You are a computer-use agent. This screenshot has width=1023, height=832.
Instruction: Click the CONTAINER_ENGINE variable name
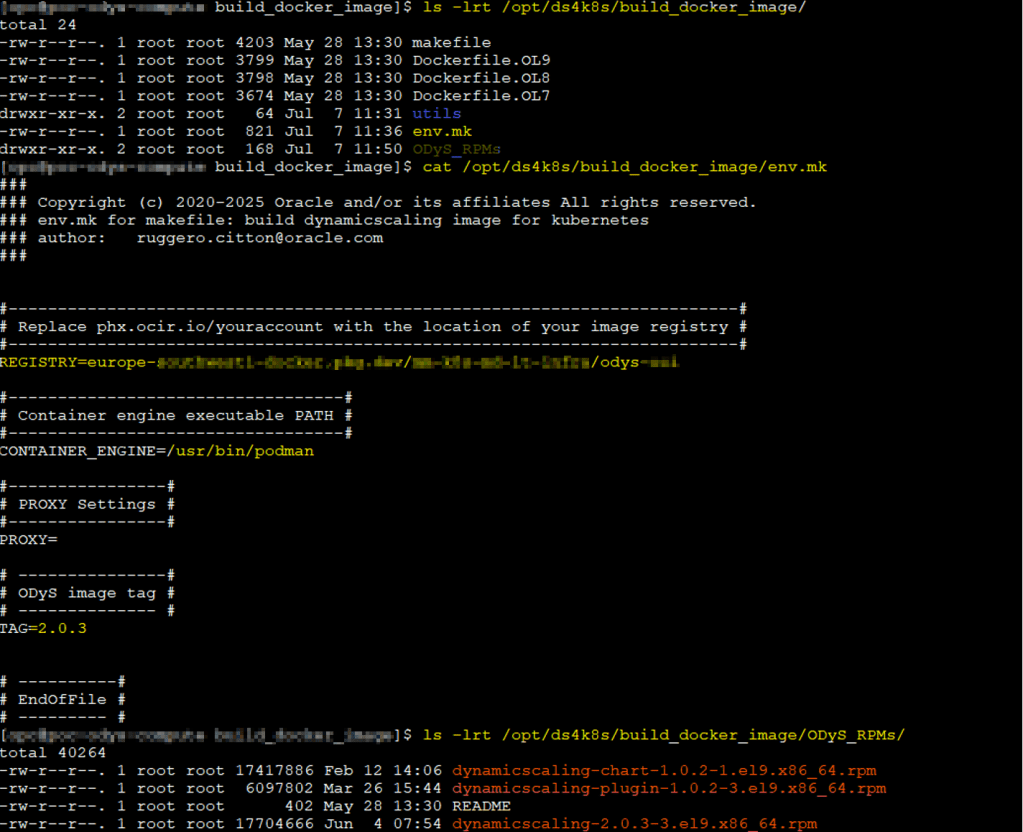click(x=78, y=451)
